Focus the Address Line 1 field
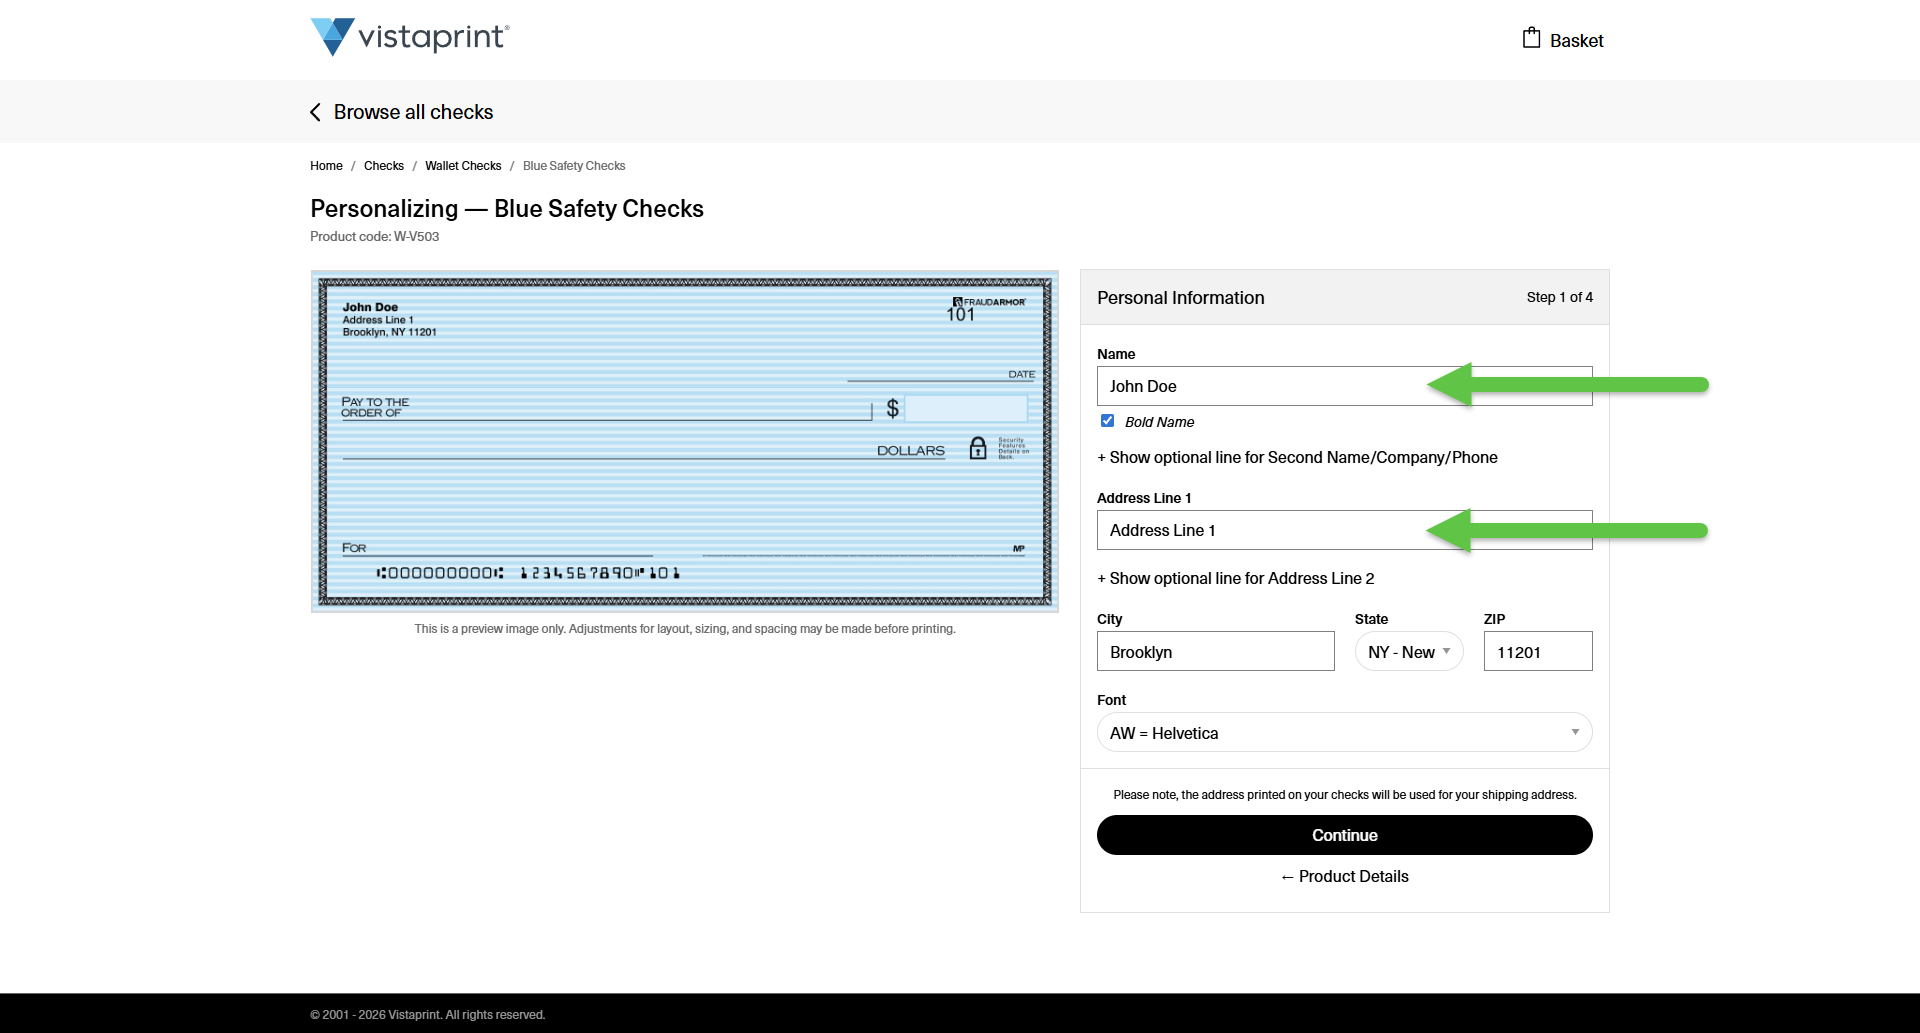The width and height of the screenshot is (1920, 1033). 1344,530
